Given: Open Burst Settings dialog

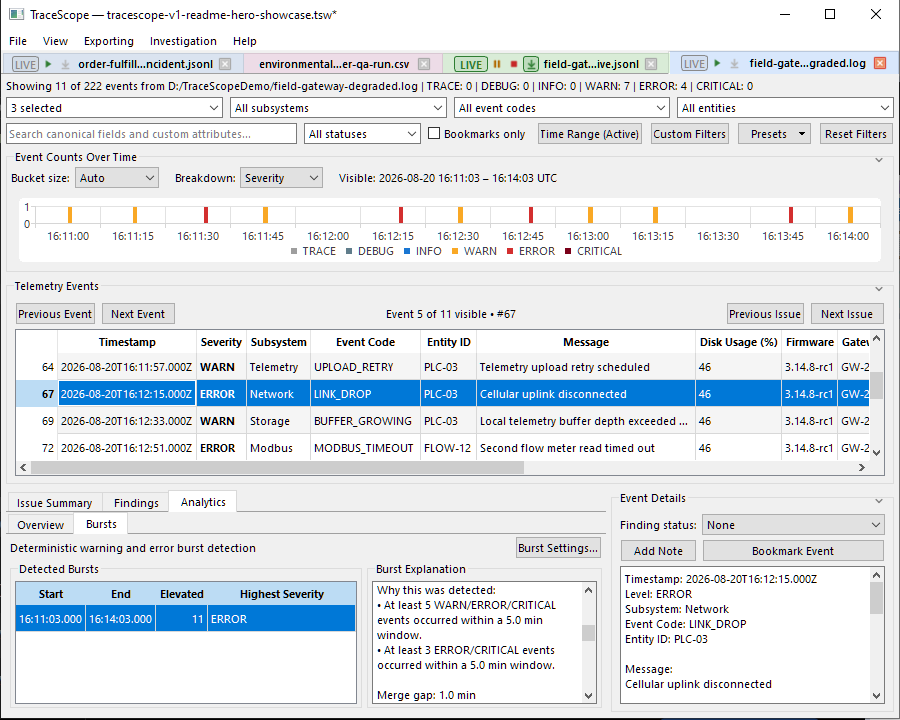Looking at the screenshot, I should pos(558,548).
